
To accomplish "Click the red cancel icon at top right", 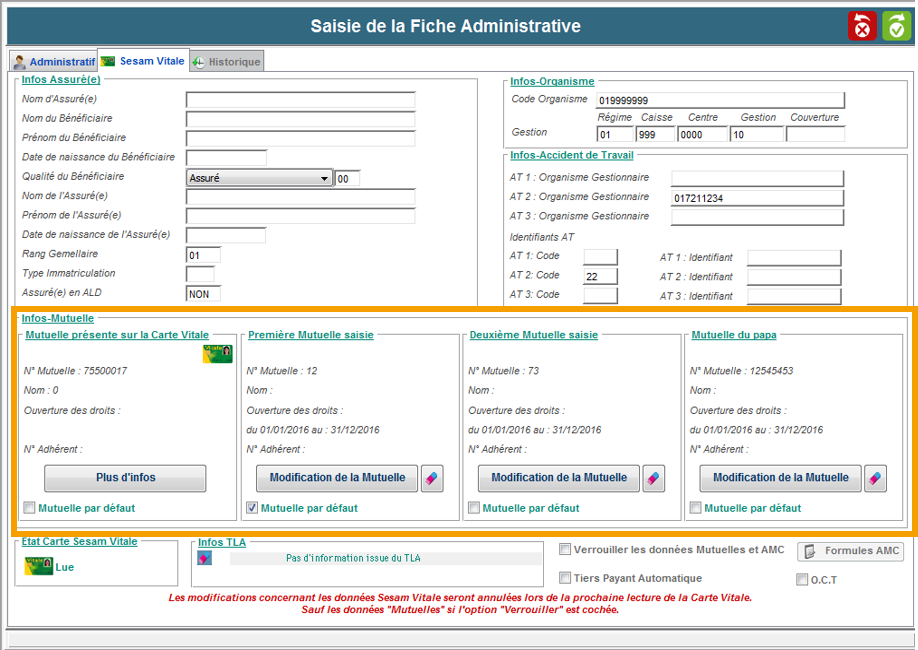I will 861,26.
